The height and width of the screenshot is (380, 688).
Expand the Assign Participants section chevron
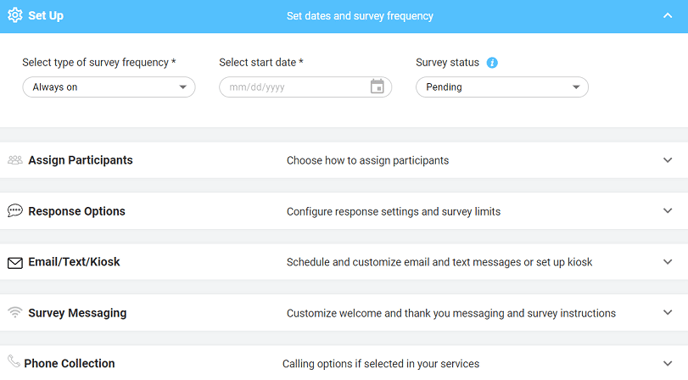[667, 160]
